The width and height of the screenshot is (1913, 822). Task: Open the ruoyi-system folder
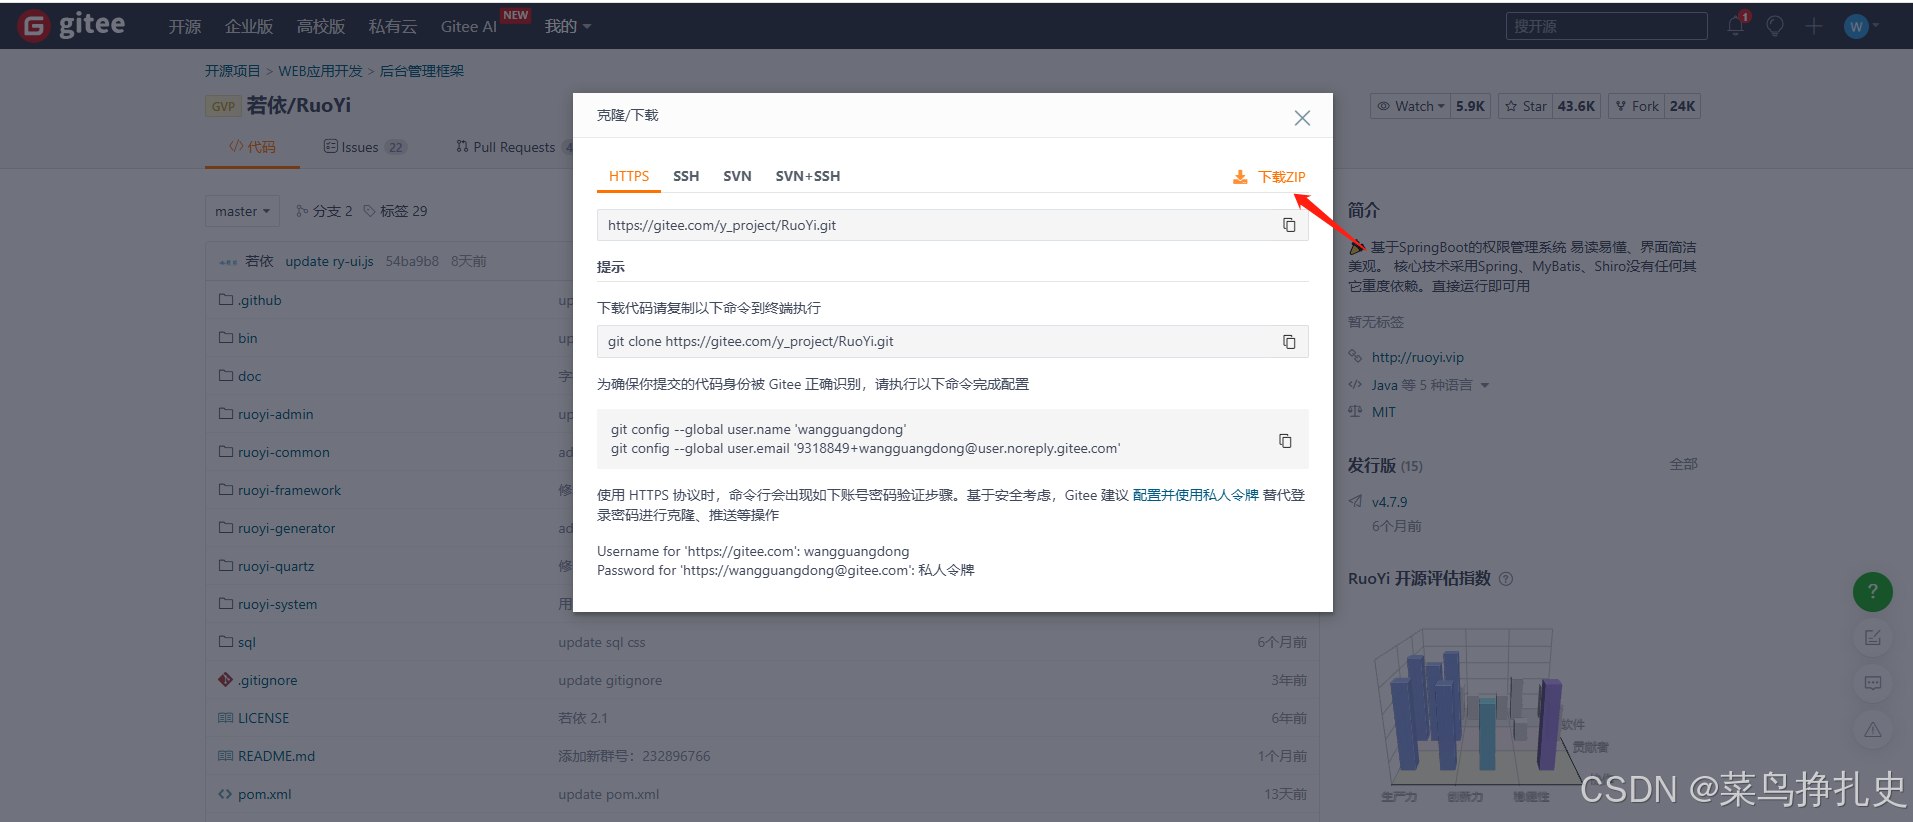coord(277,604)
